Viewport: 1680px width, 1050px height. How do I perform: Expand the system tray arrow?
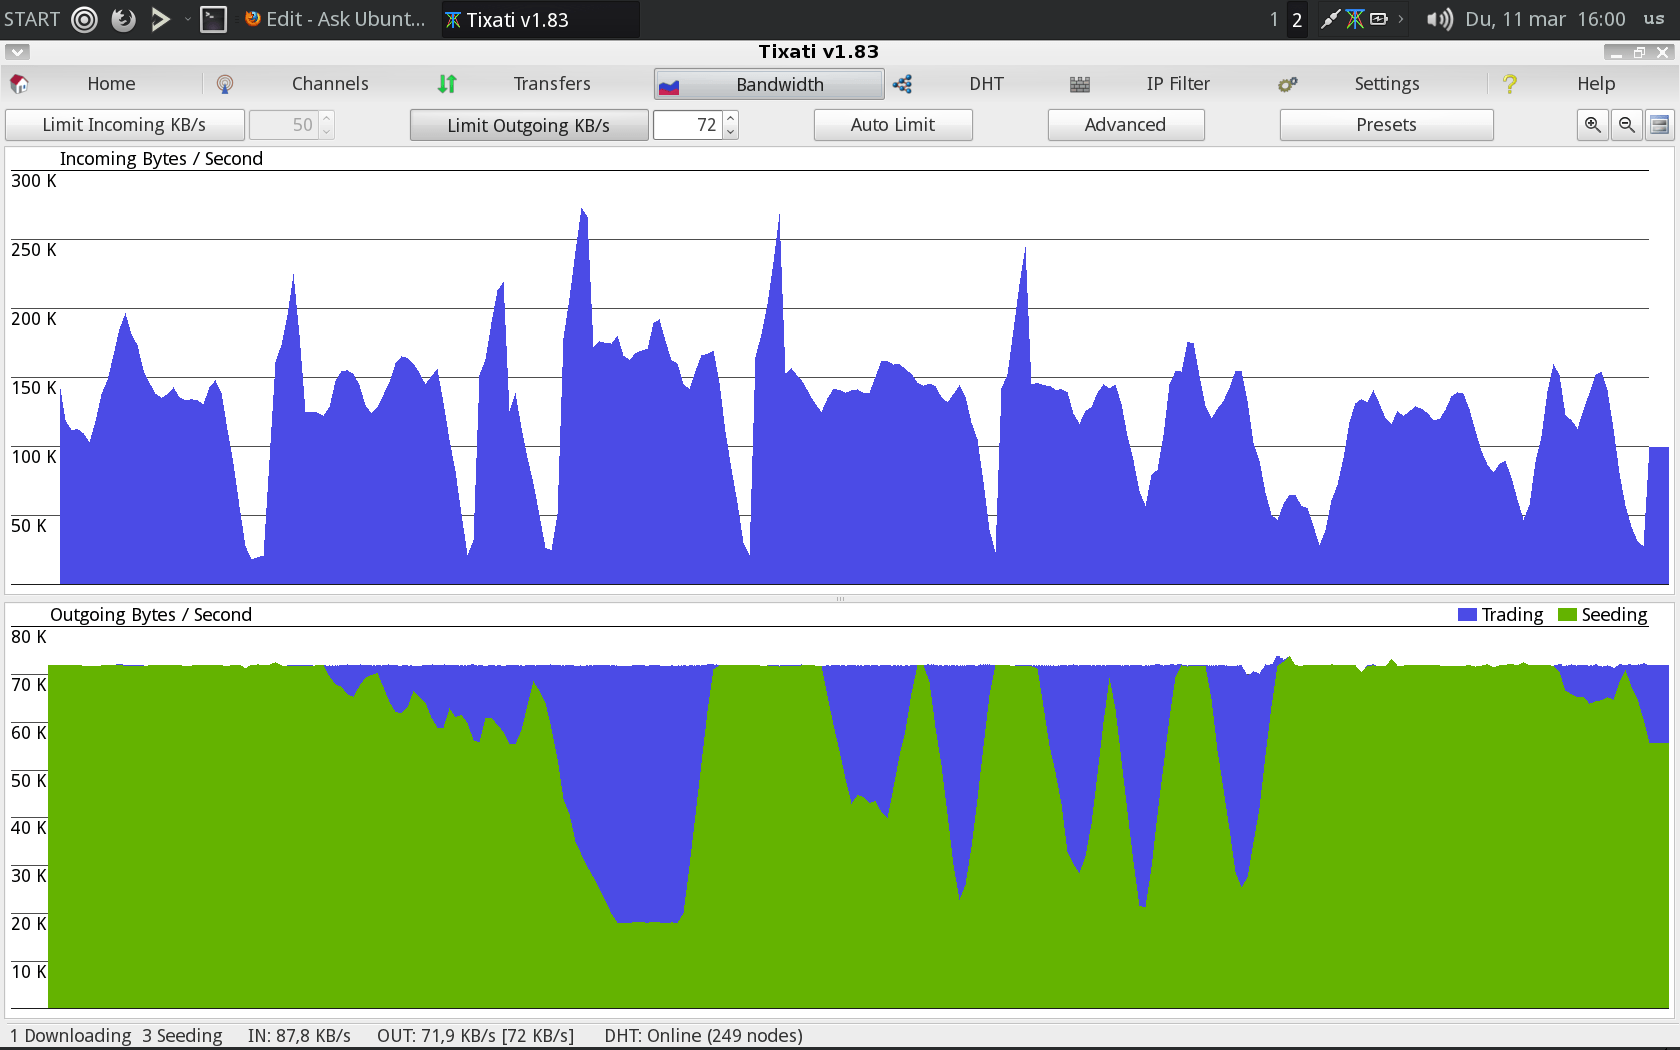click(1401, 19)
